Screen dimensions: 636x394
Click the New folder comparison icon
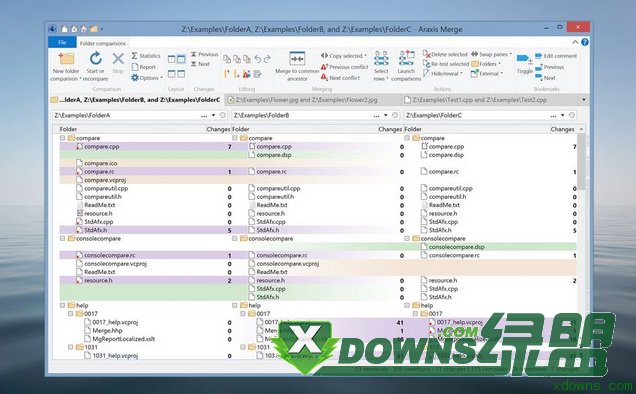pos(67,59)
